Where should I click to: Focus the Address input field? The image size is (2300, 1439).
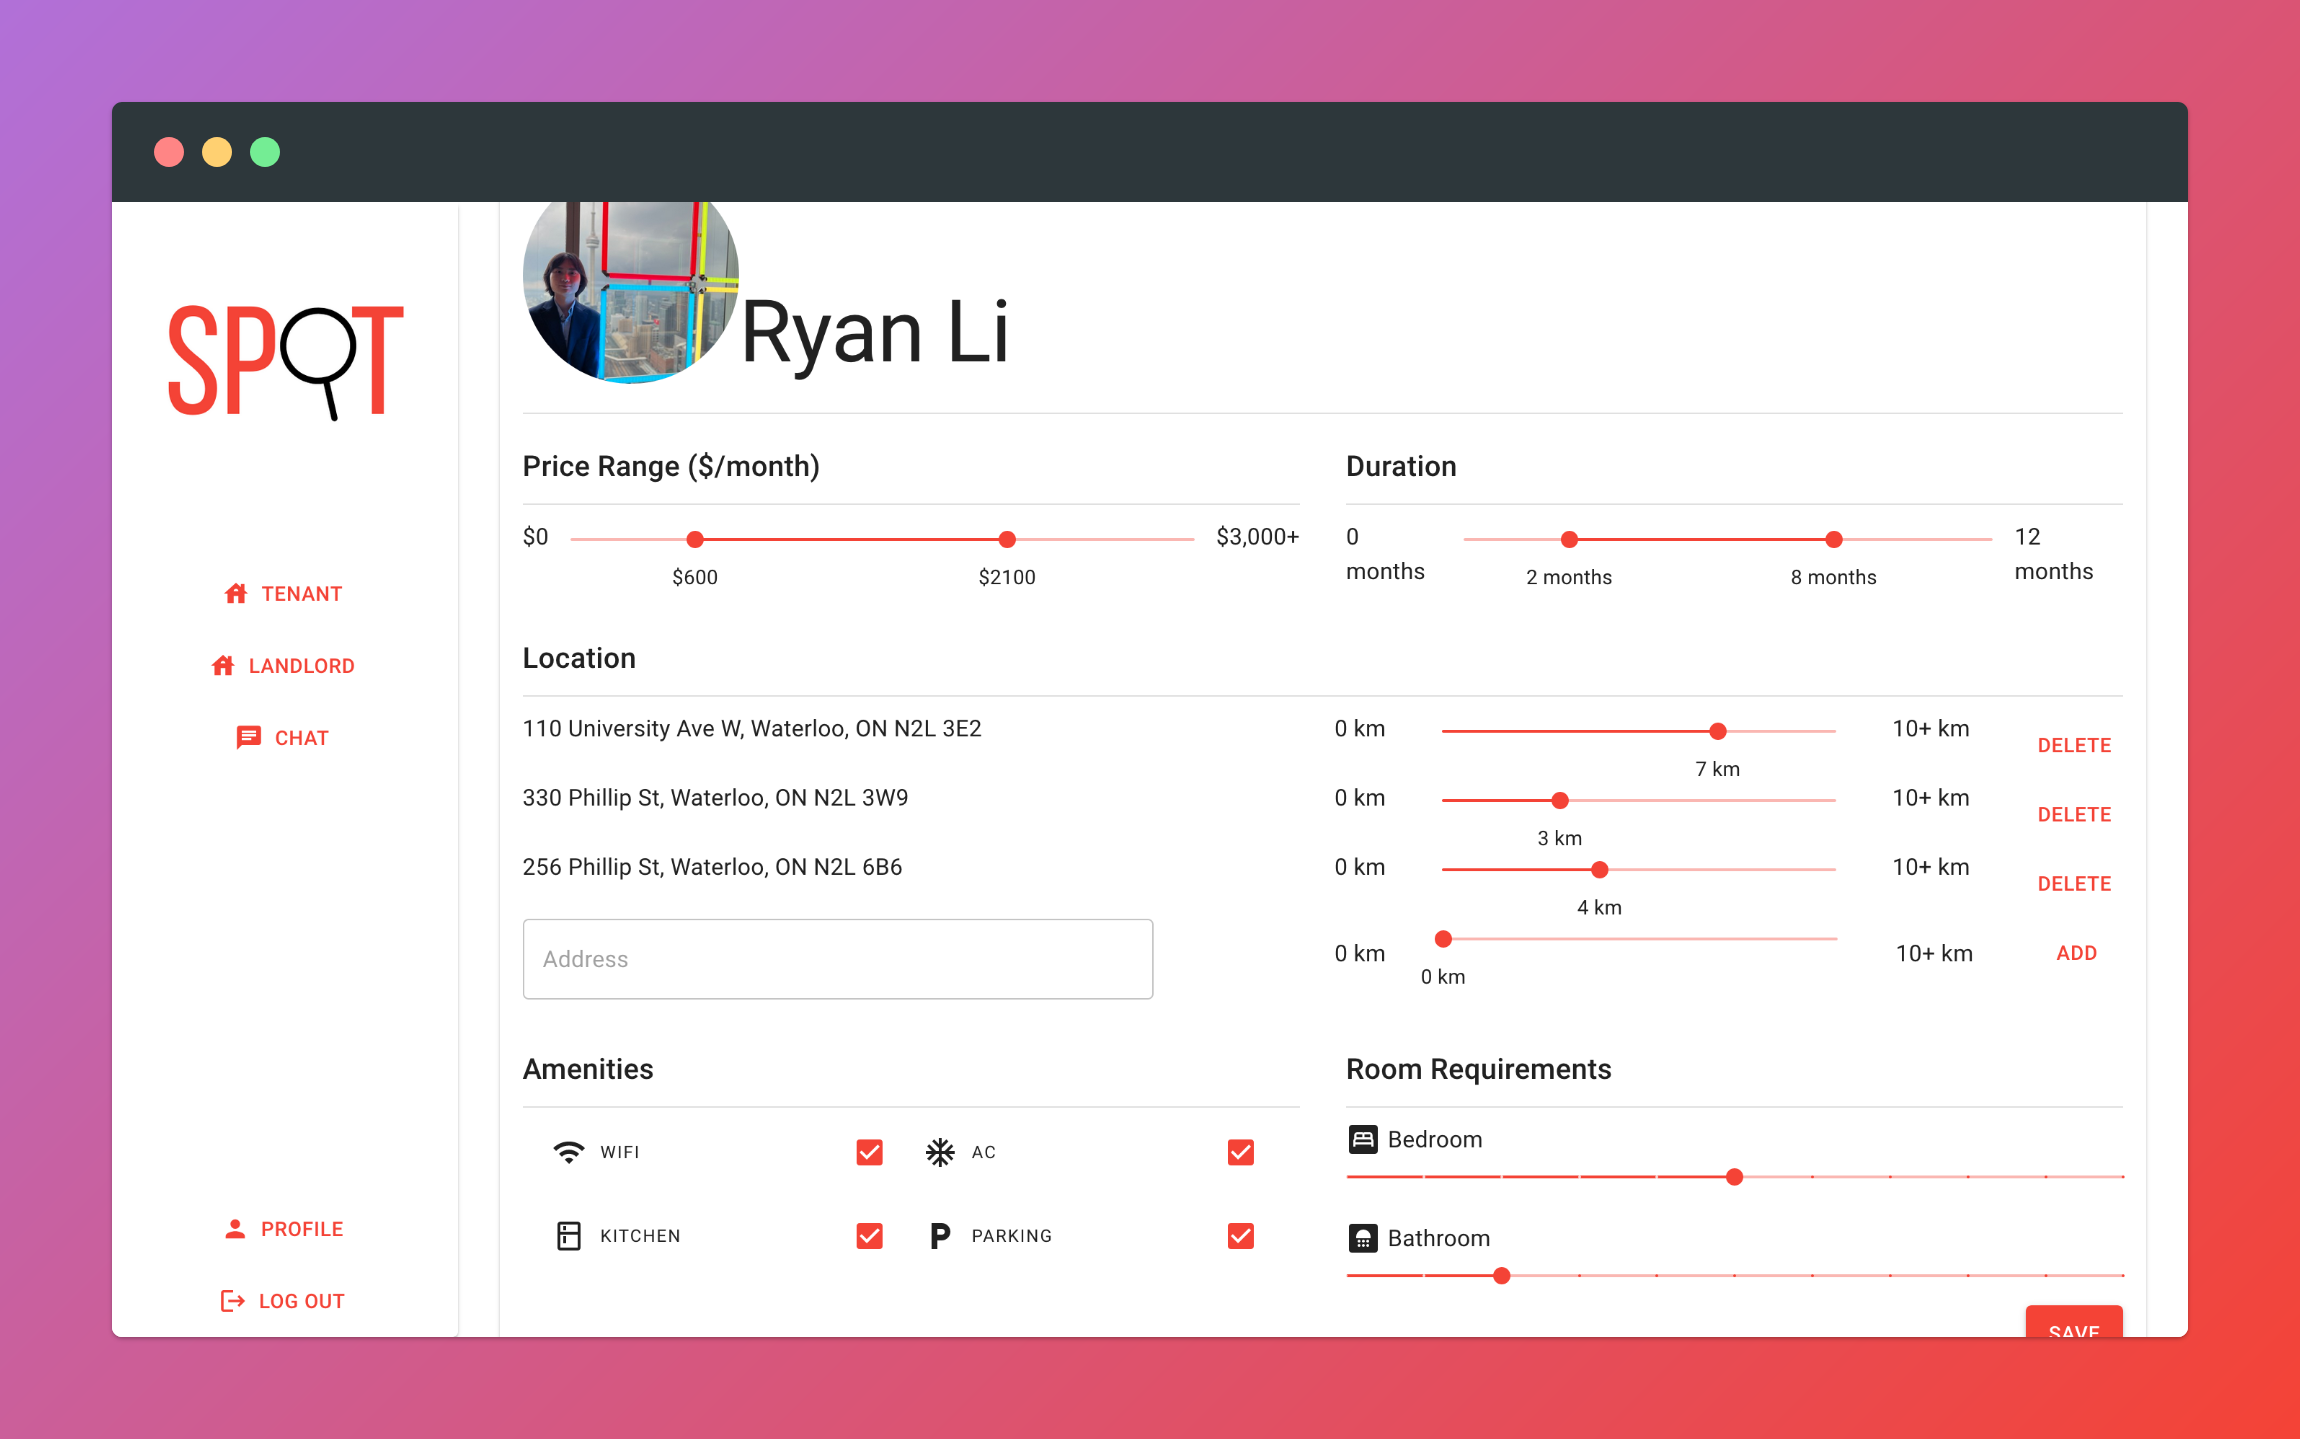[837, 959]
